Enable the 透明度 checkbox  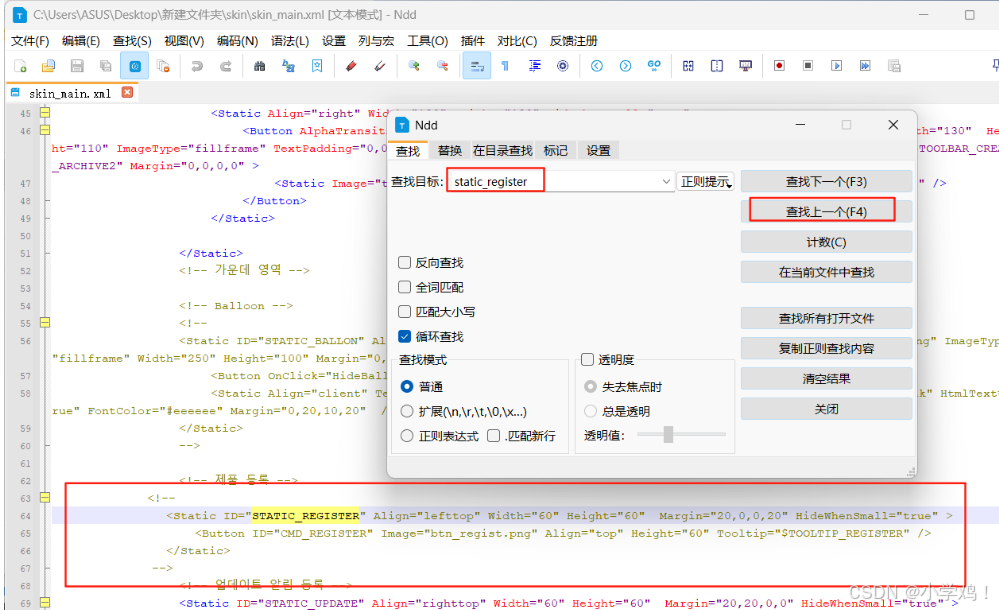(587, 359)
